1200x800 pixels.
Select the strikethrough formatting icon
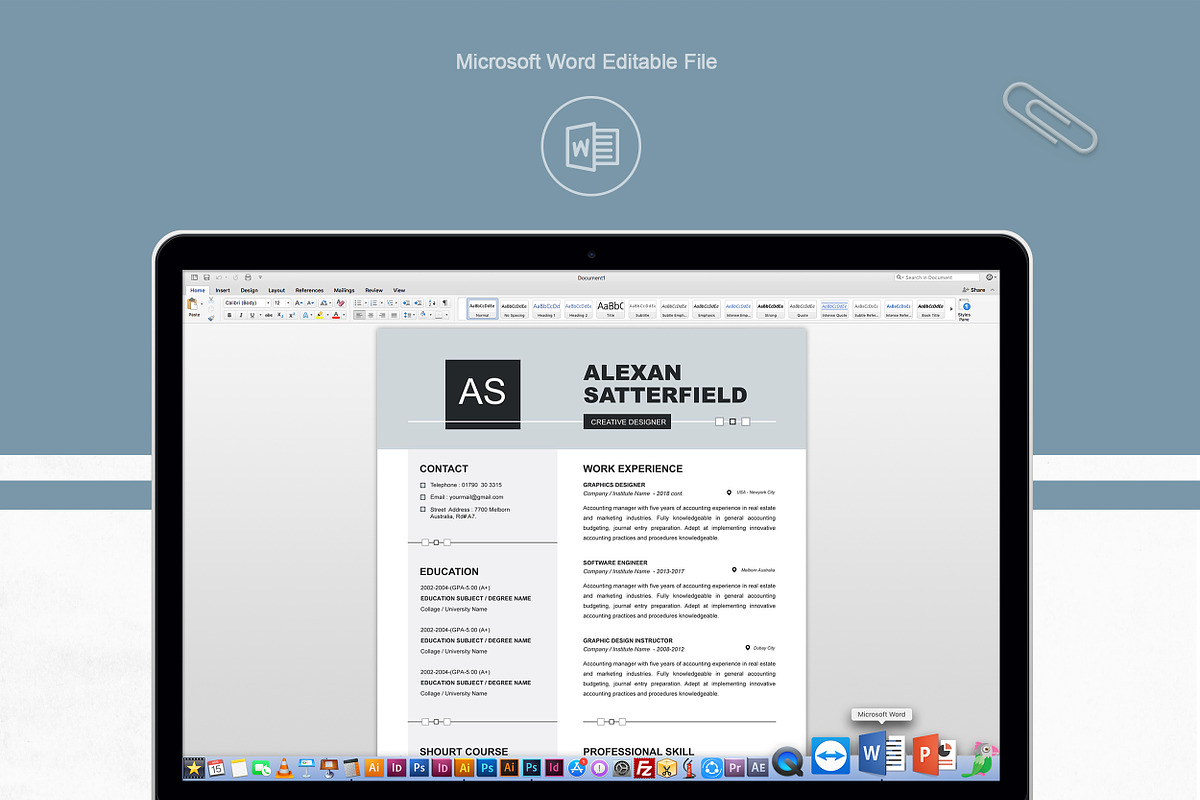(269, 315)
